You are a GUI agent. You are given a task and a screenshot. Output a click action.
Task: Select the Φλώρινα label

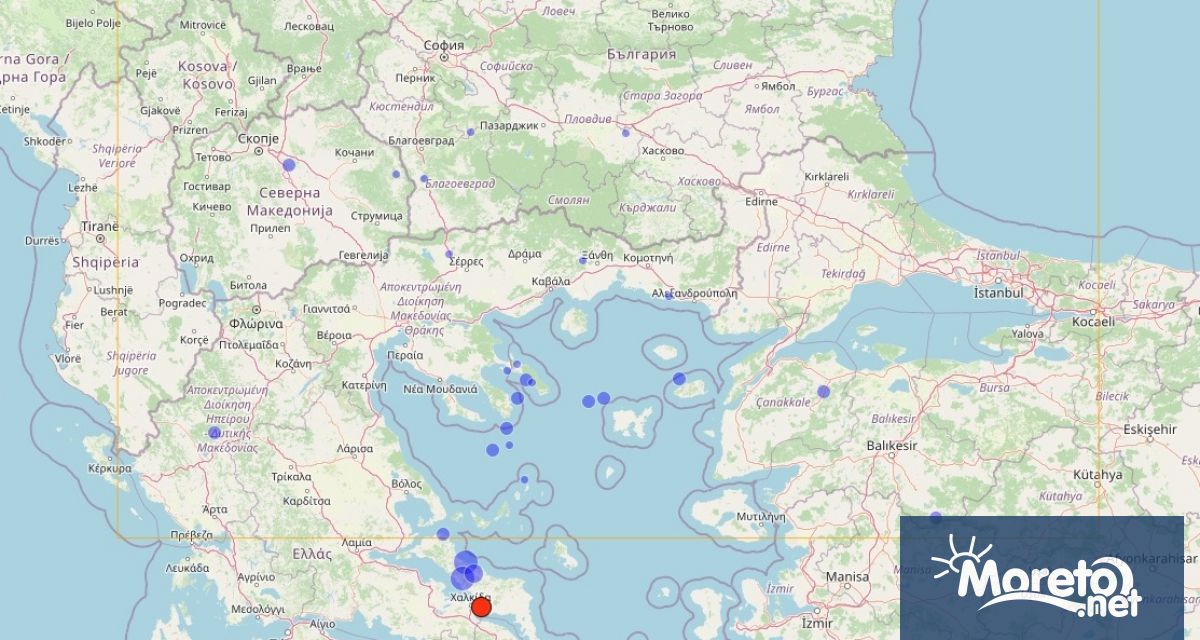coord(255,324)
